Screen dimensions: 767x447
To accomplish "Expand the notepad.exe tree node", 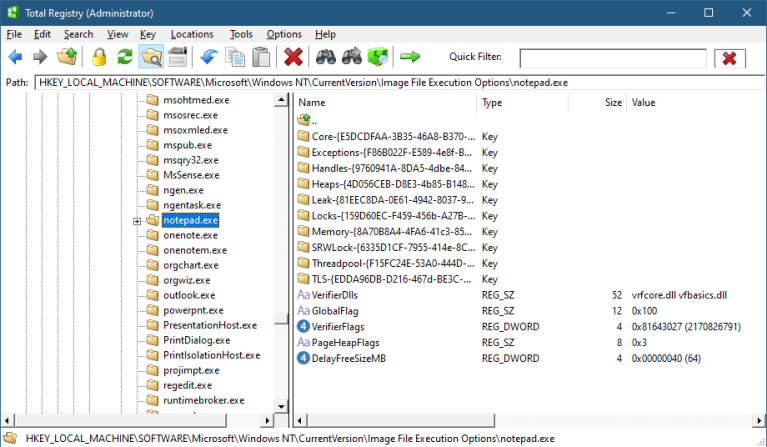I will tap(137, 221).
